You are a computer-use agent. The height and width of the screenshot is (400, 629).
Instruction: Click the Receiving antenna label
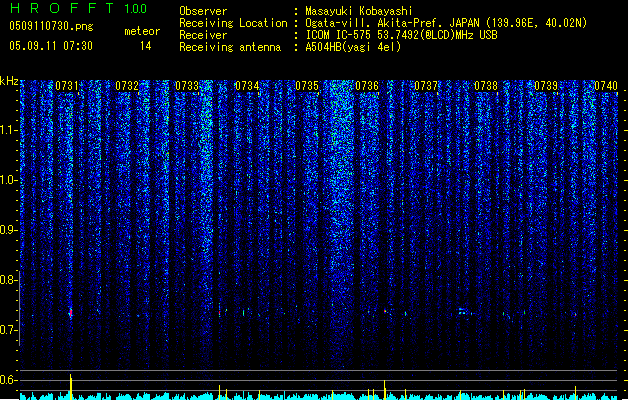pyautogui.click(x=230, y=47)
